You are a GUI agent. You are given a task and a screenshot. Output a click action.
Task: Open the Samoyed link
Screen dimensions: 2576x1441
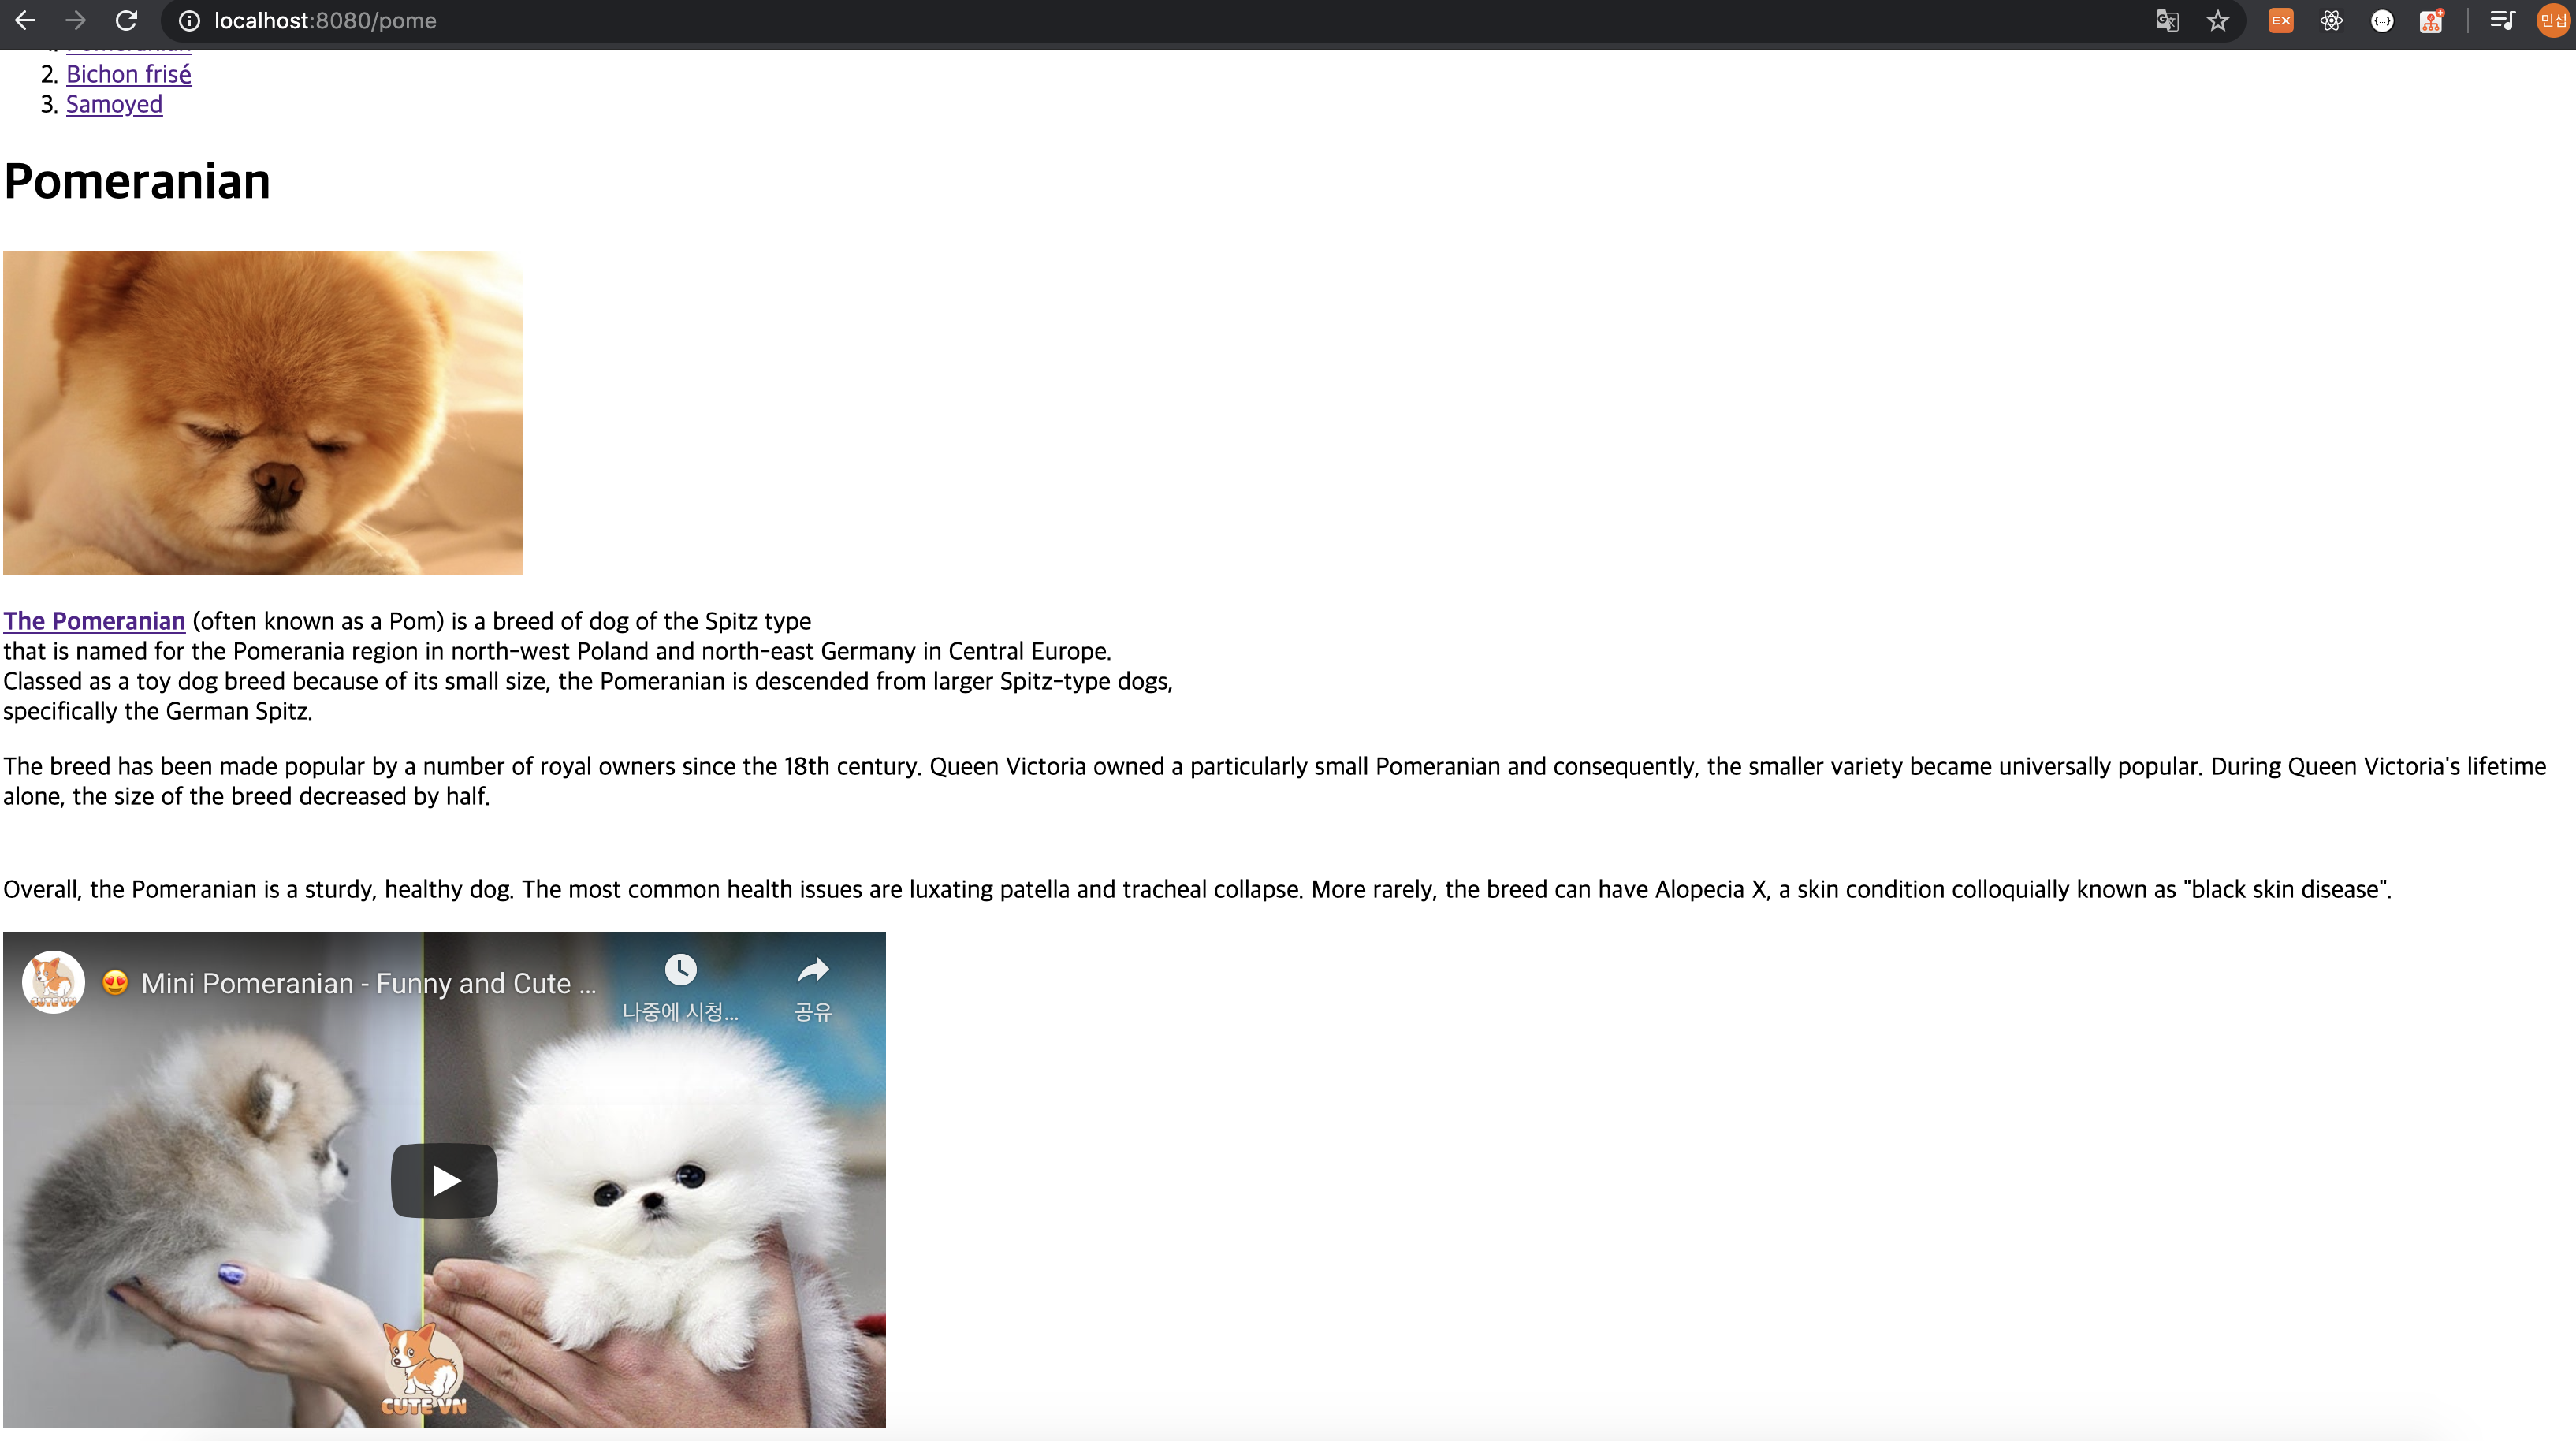click(x=114, y=104)
